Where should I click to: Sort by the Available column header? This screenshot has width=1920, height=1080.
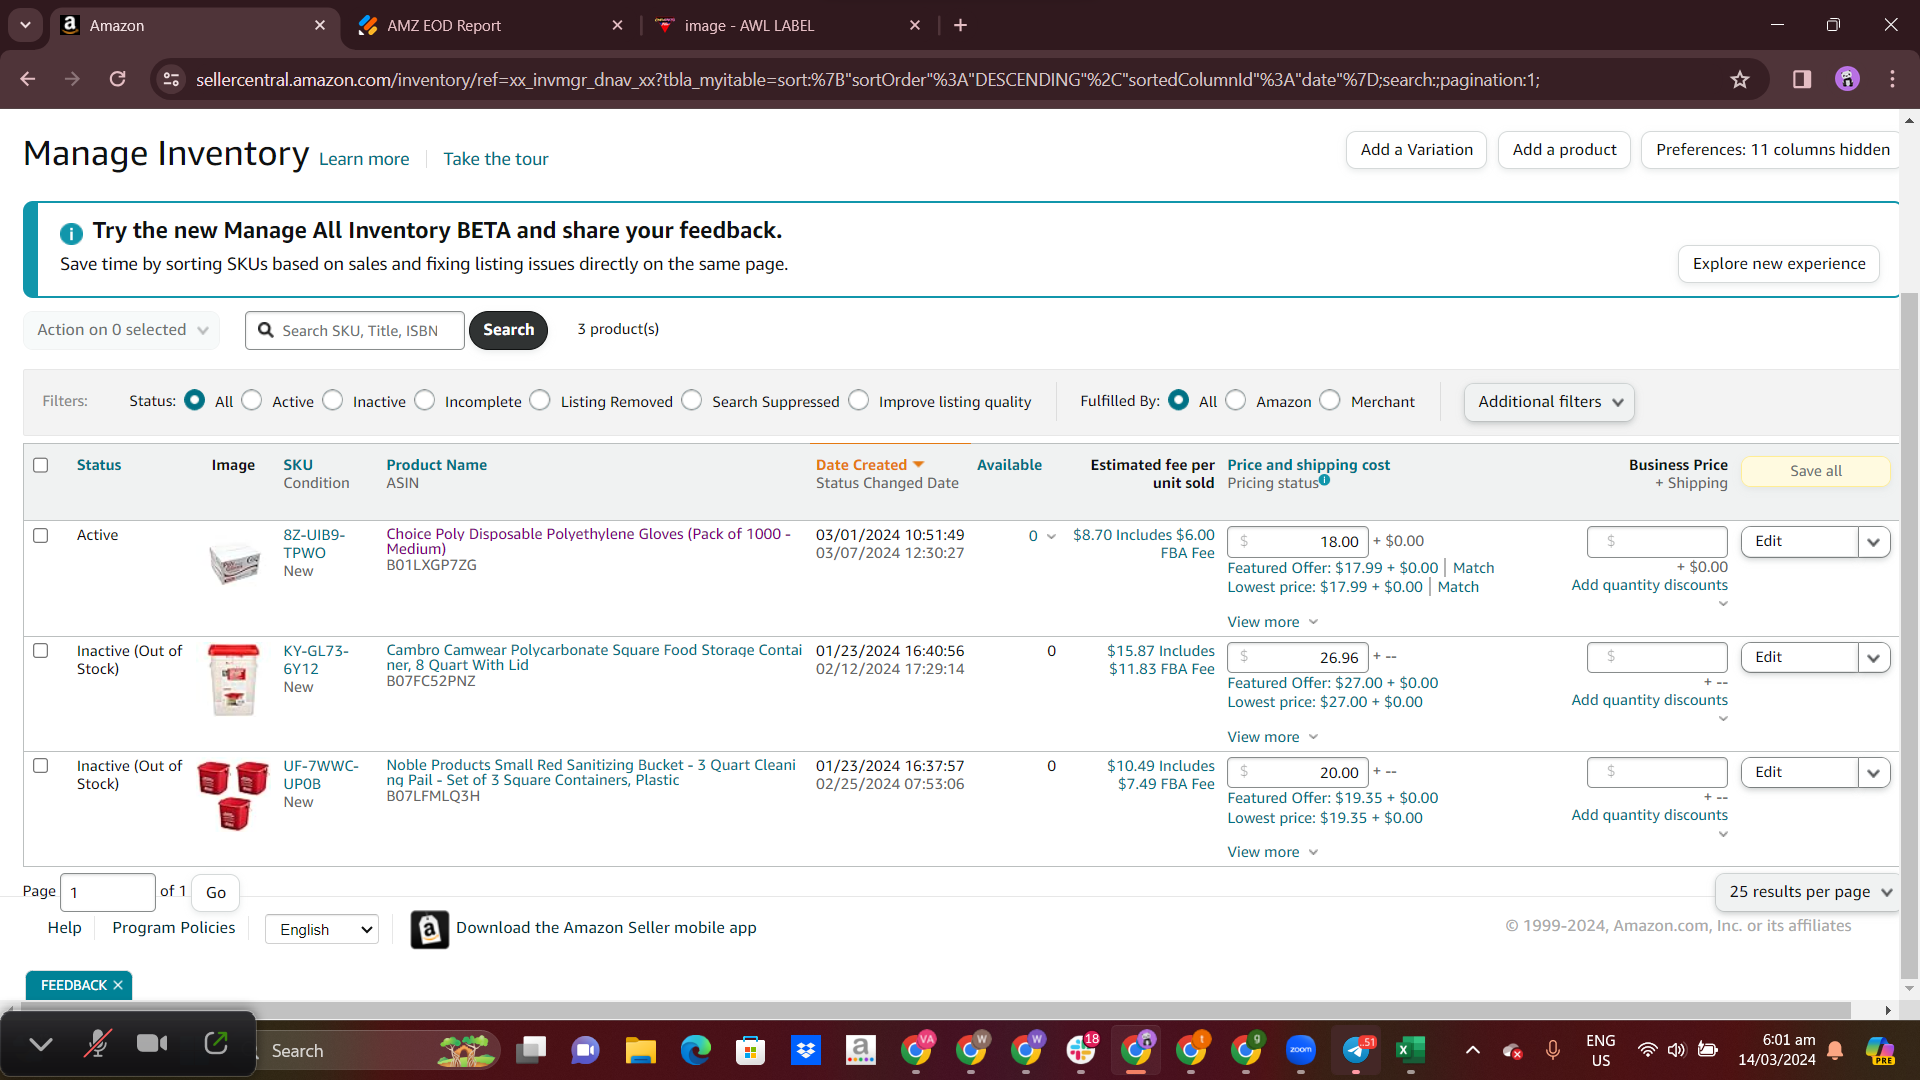coord(1009,465)
